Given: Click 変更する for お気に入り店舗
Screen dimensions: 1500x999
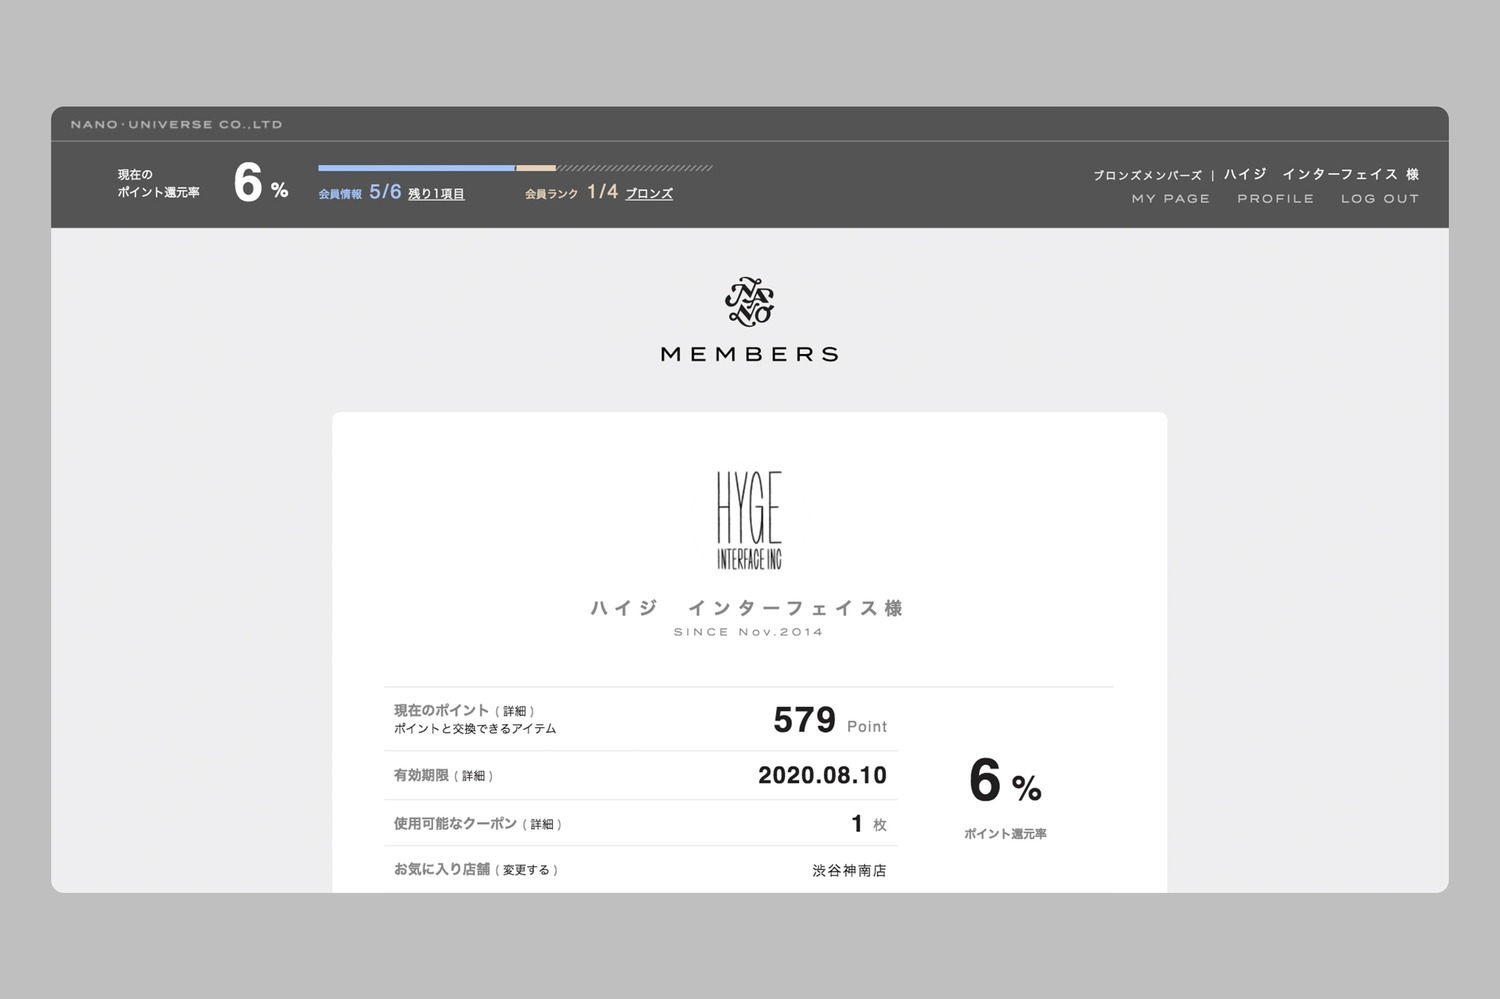Looking at the screenshot, I should (x=527, y=871).
